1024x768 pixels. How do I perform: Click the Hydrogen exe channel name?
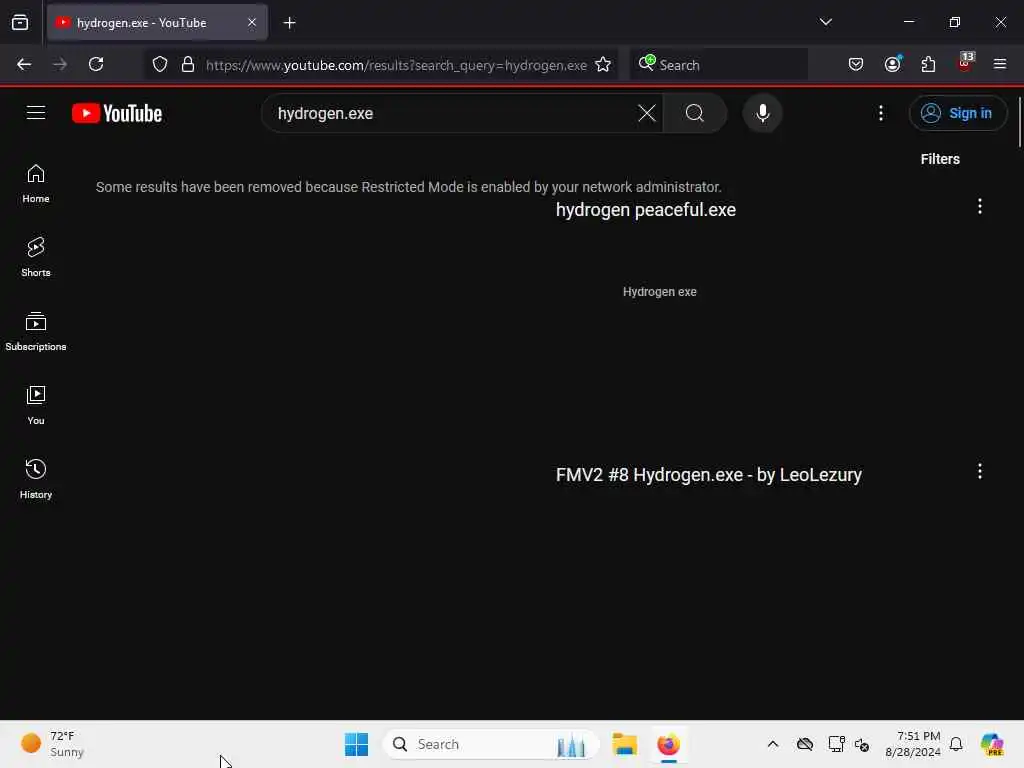coord(660,292)
